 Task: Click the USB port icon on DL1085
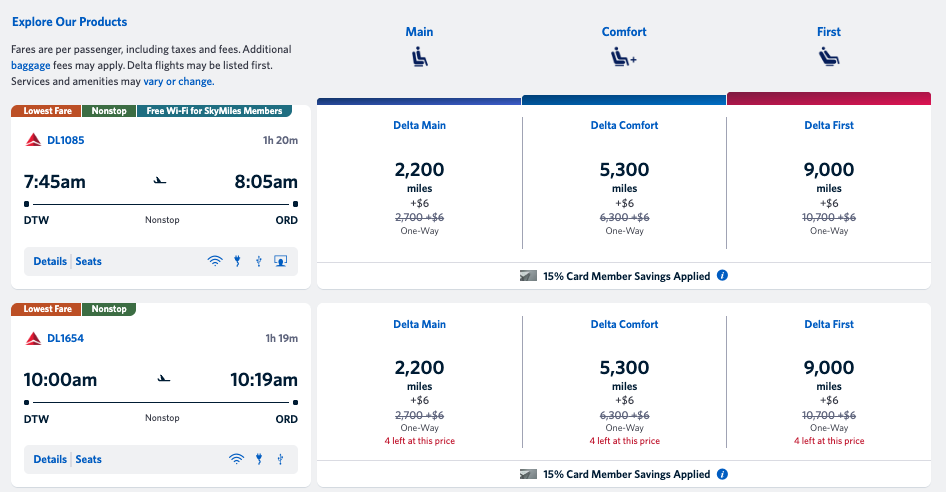[x=259, y=261]
